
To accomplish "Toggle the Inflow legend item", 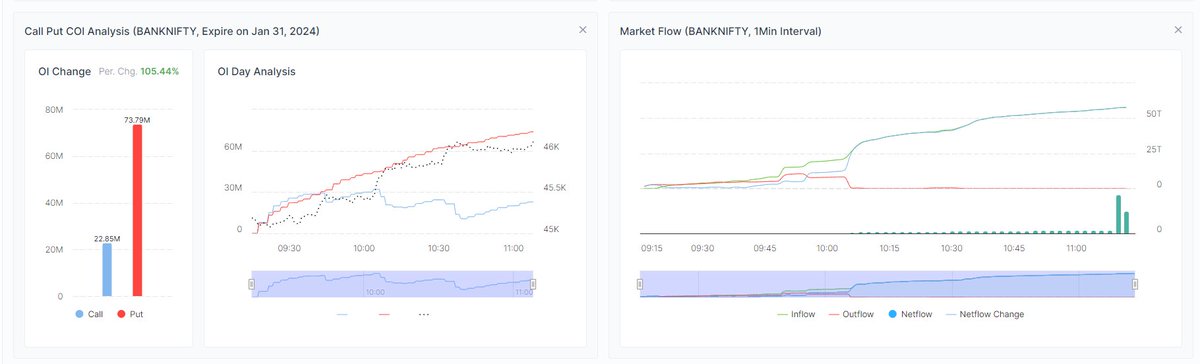I will pos(796,314).
